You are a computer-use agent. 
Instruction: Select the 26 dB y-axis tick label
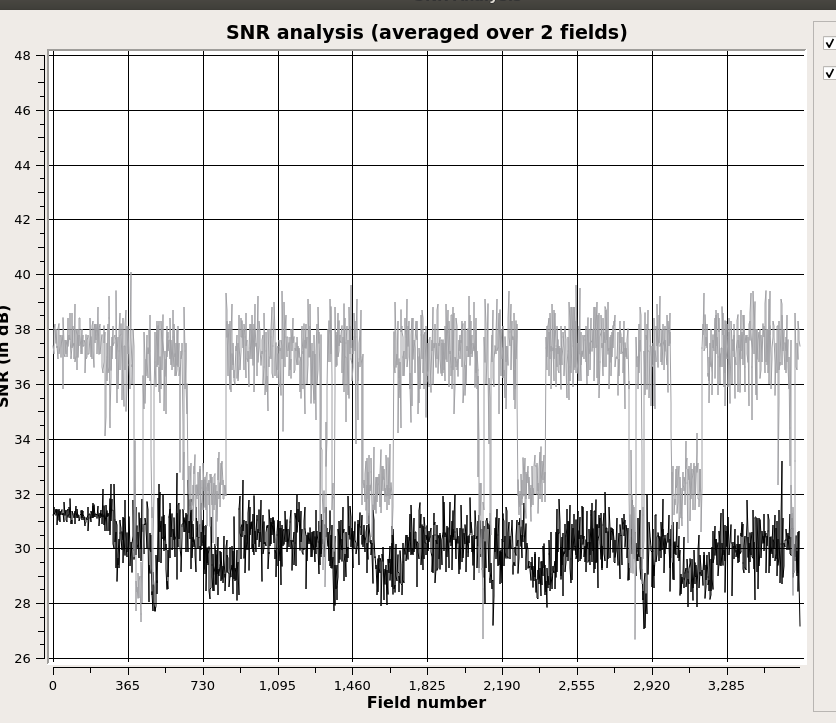pos(23,658)
